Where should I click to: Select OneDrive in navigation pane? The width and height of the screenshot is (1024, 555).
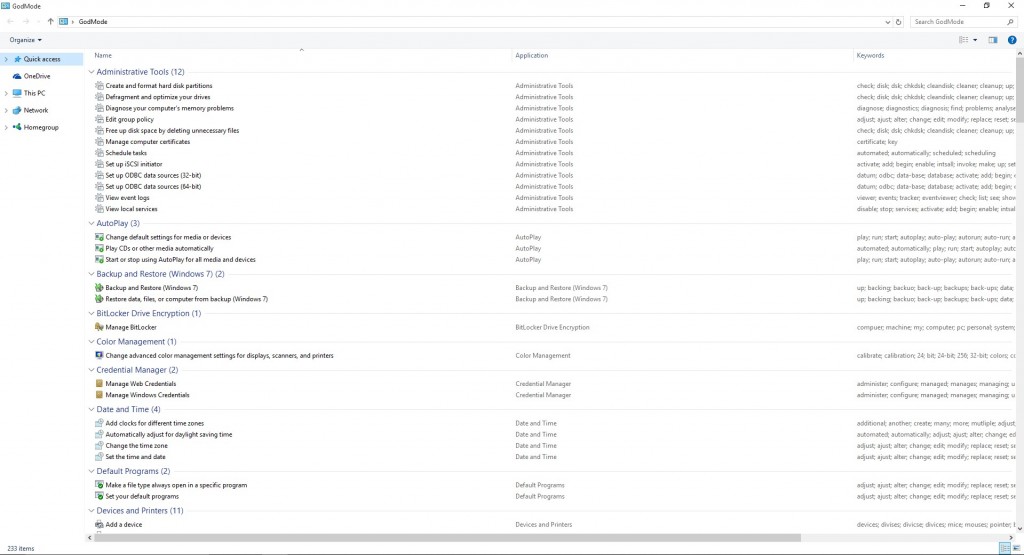point(37,76)
